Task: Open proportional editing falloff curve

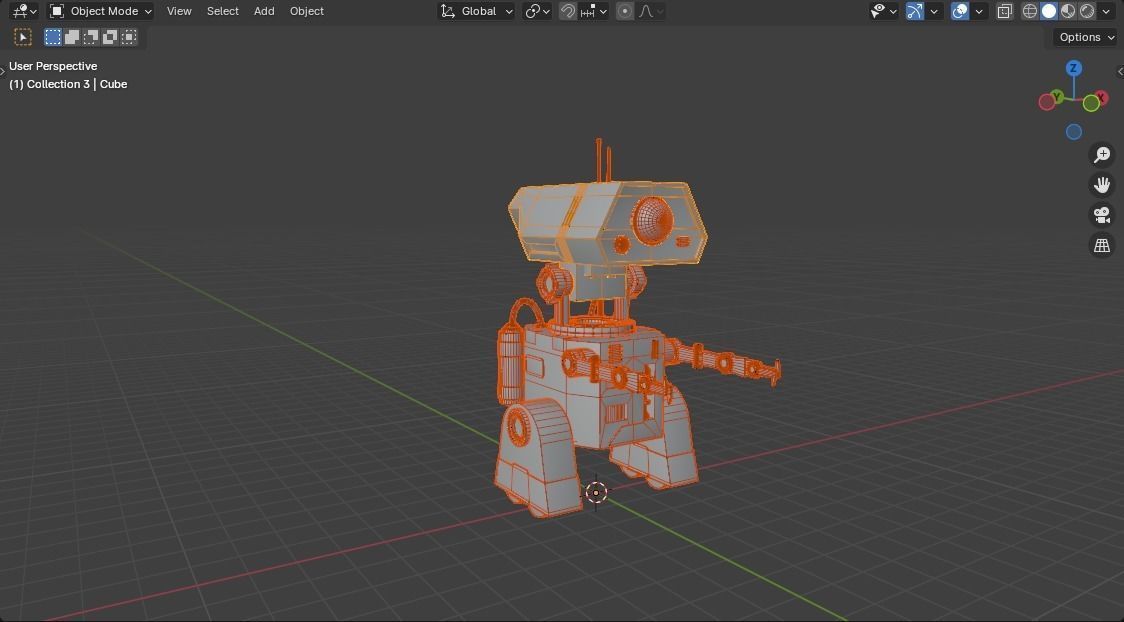Action: [651, 11]
